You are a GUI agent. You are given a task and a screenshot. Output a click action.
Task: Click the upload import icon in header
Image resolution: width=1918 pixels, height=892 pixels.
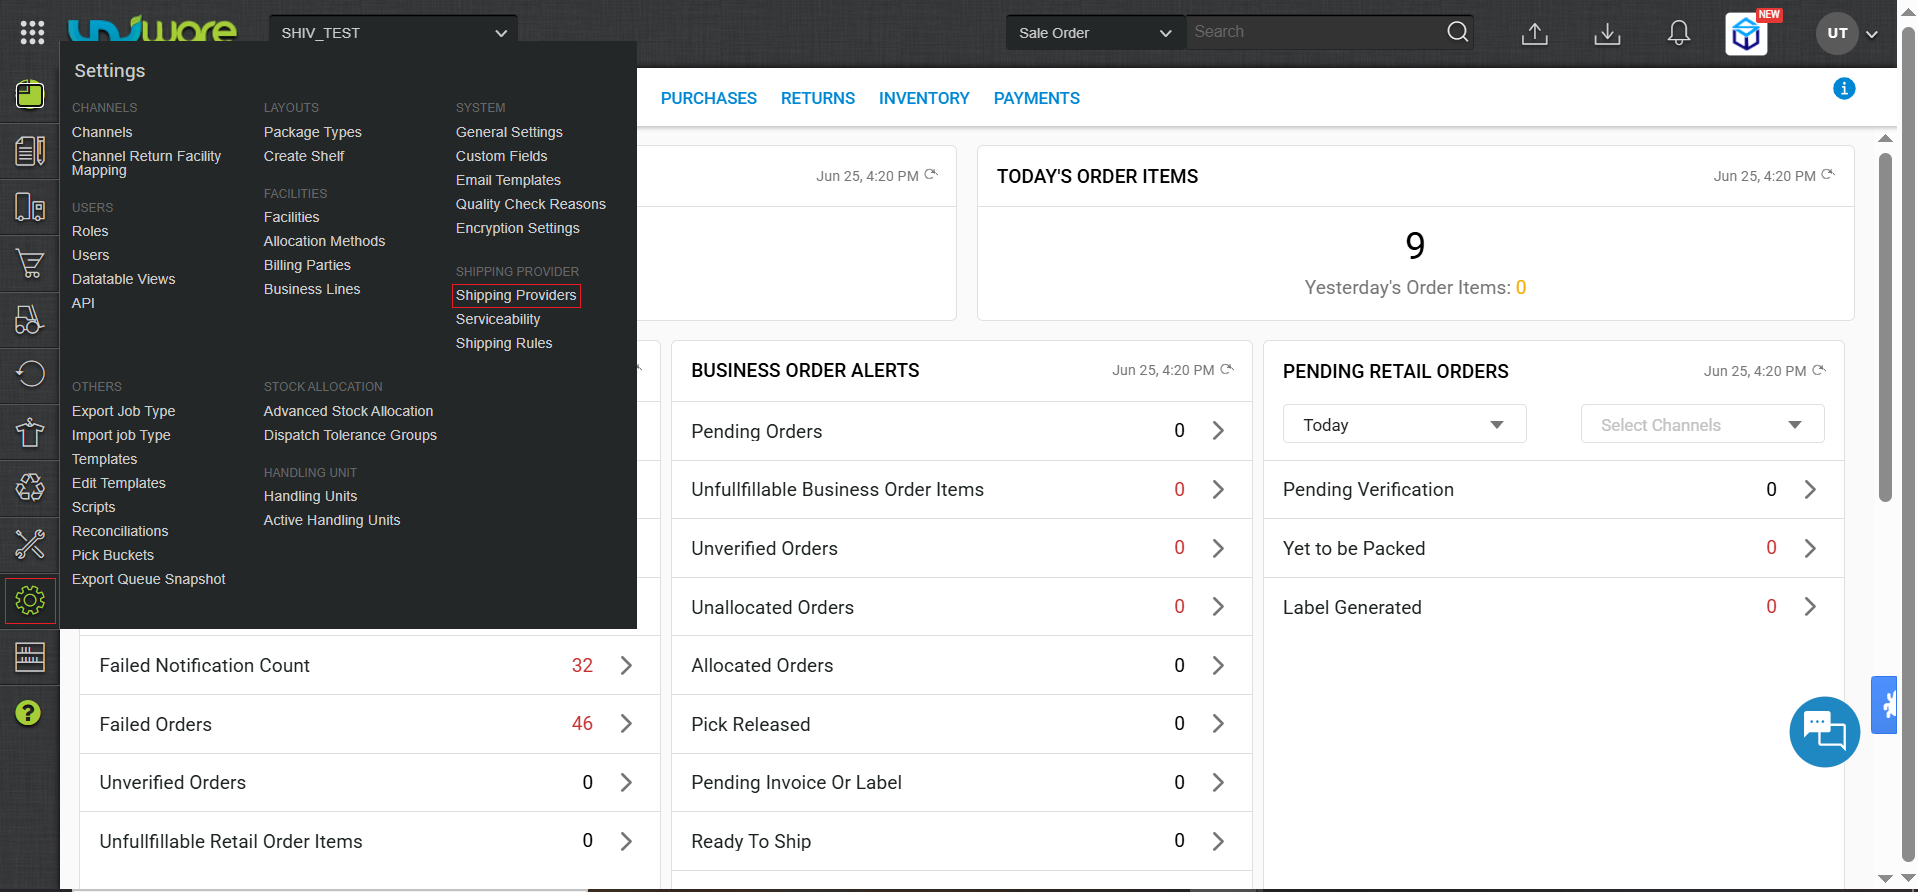[1534, 33]
